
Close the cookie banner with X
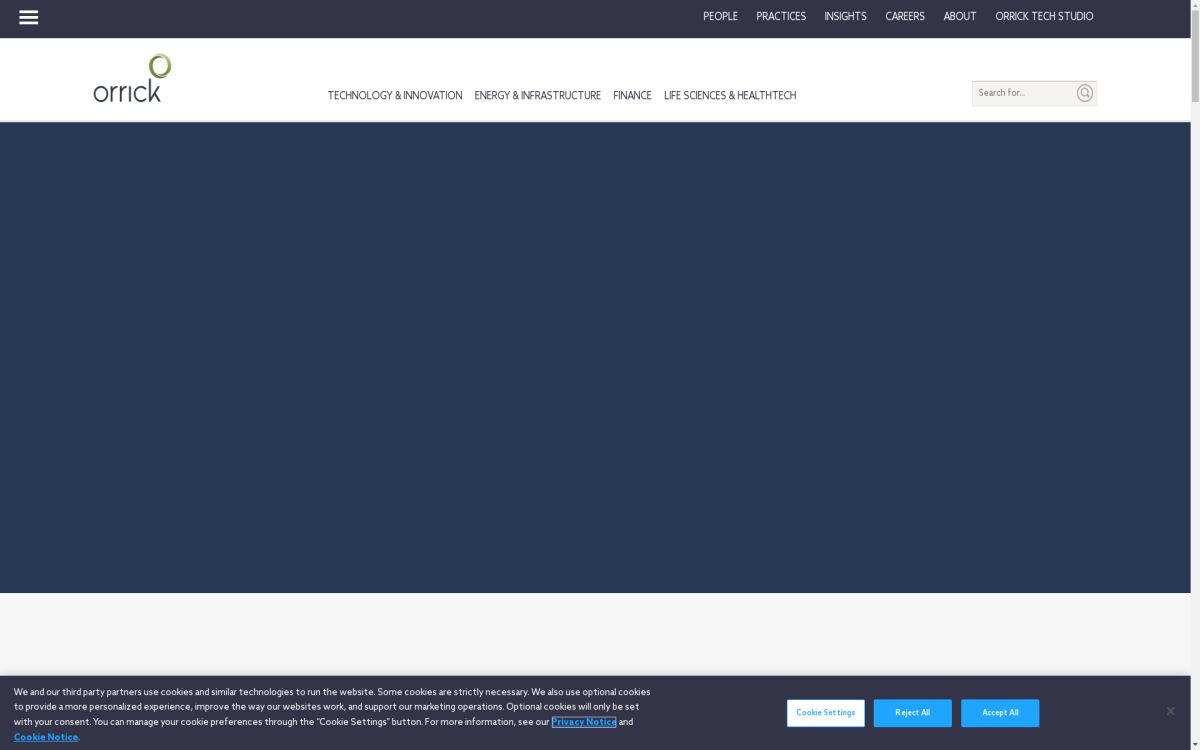click(1170, 711)
